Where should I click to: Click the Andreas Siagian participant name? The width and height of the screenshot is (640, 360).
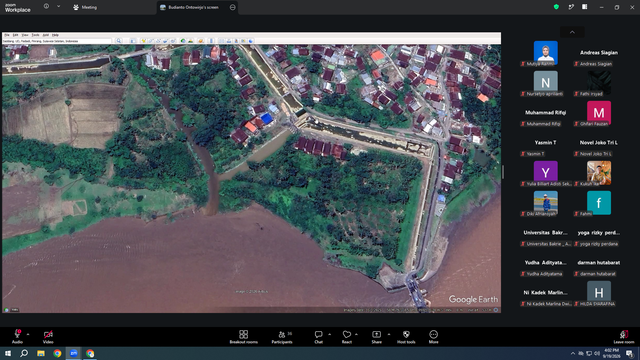pos(599,53)
